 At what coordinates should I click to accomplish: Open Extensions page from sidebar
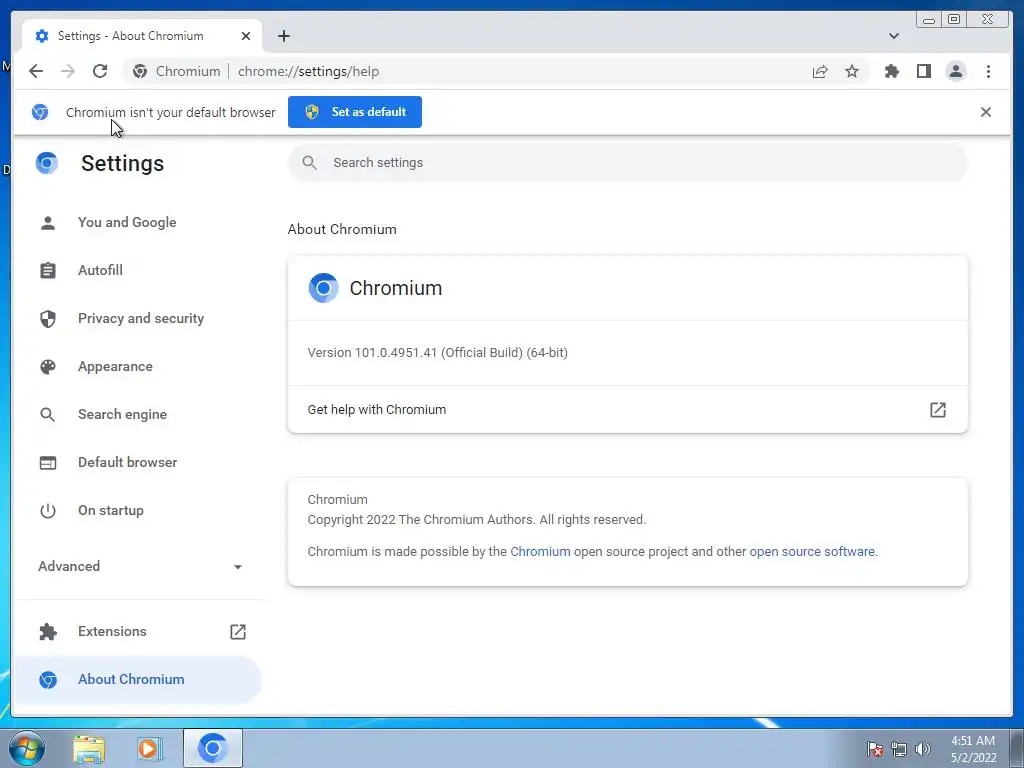point(112,632)
